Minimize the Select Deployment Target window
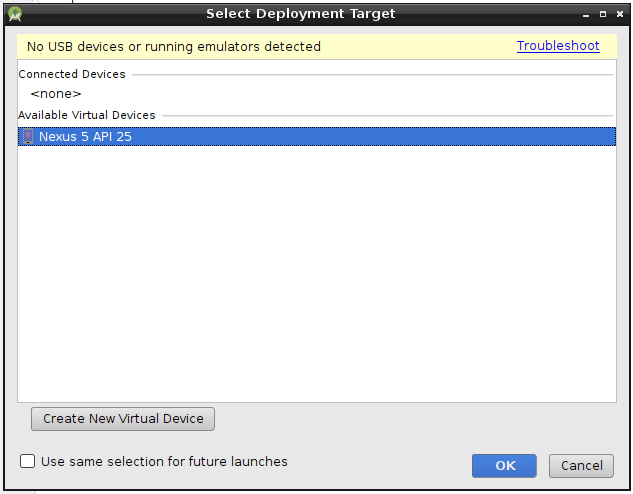Image resolution: width=633 pixels, height=494 pixels. [586, 15]
